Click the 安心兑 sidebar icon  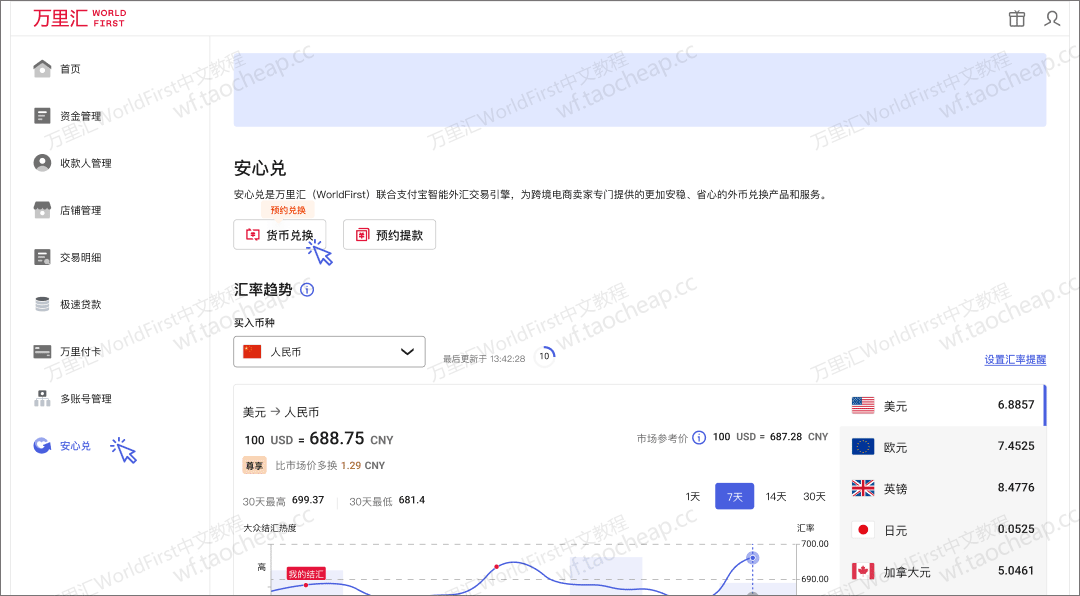[x=42, y=446]
